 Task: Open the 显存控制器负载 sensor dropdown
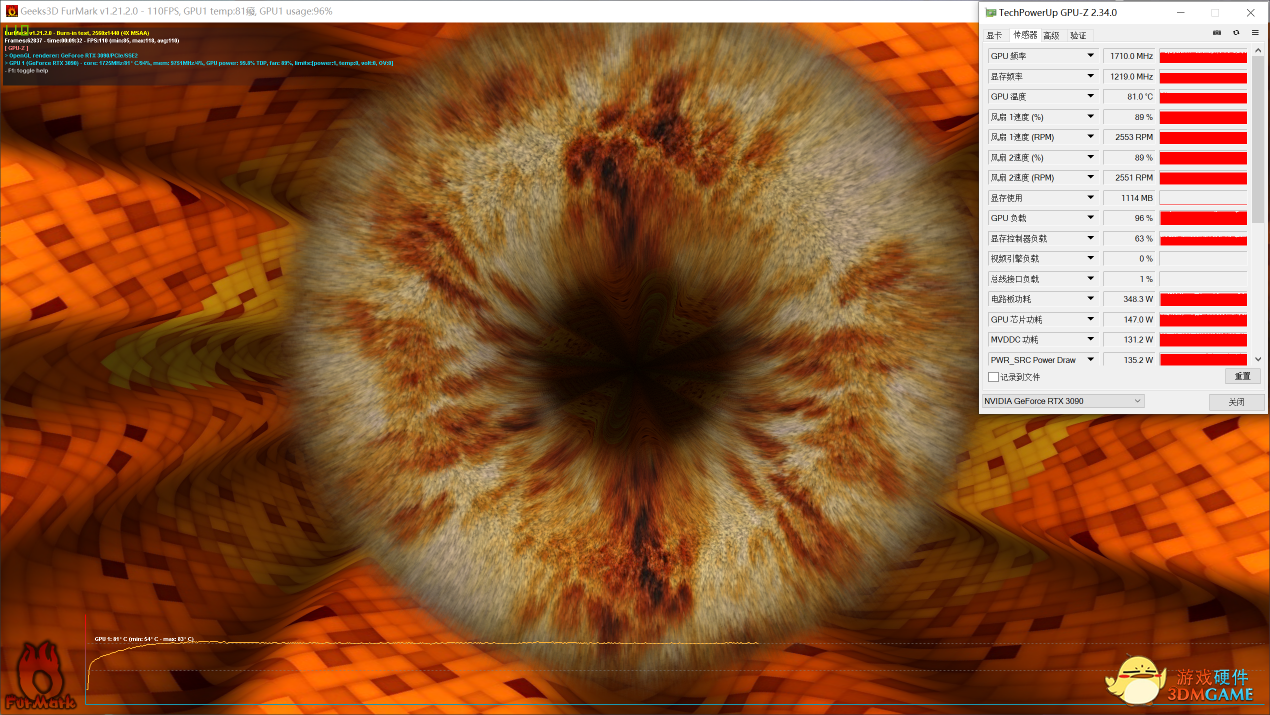1091,238
